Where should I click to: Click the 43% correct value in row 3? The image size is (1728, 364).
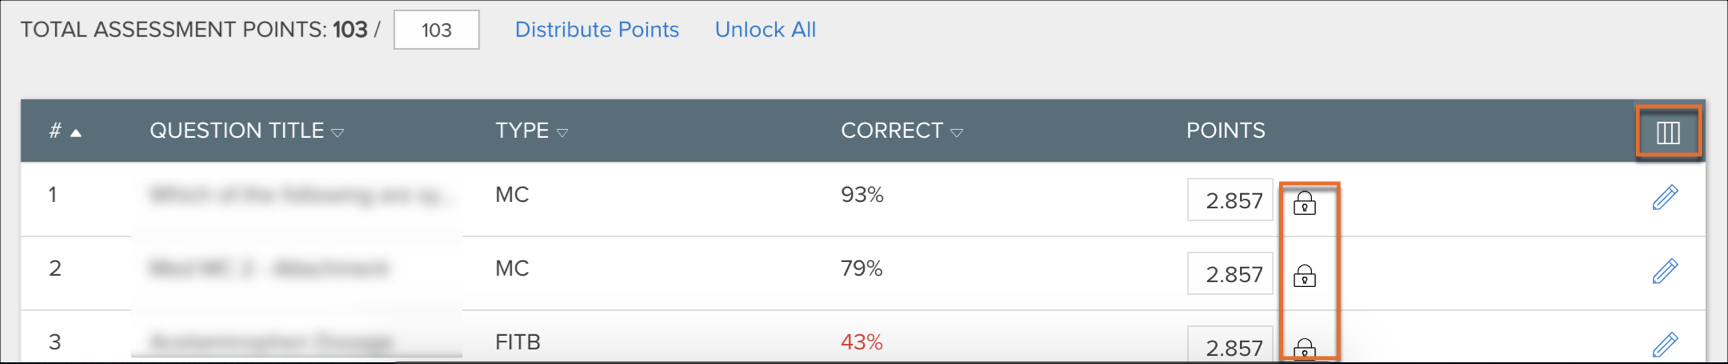[862, 342]
